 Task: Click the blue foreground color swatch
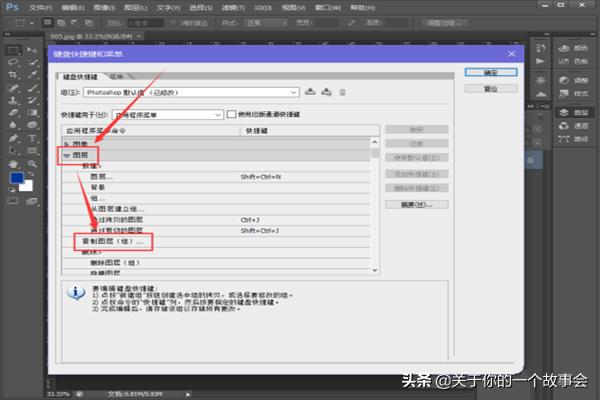click(15, 179)
